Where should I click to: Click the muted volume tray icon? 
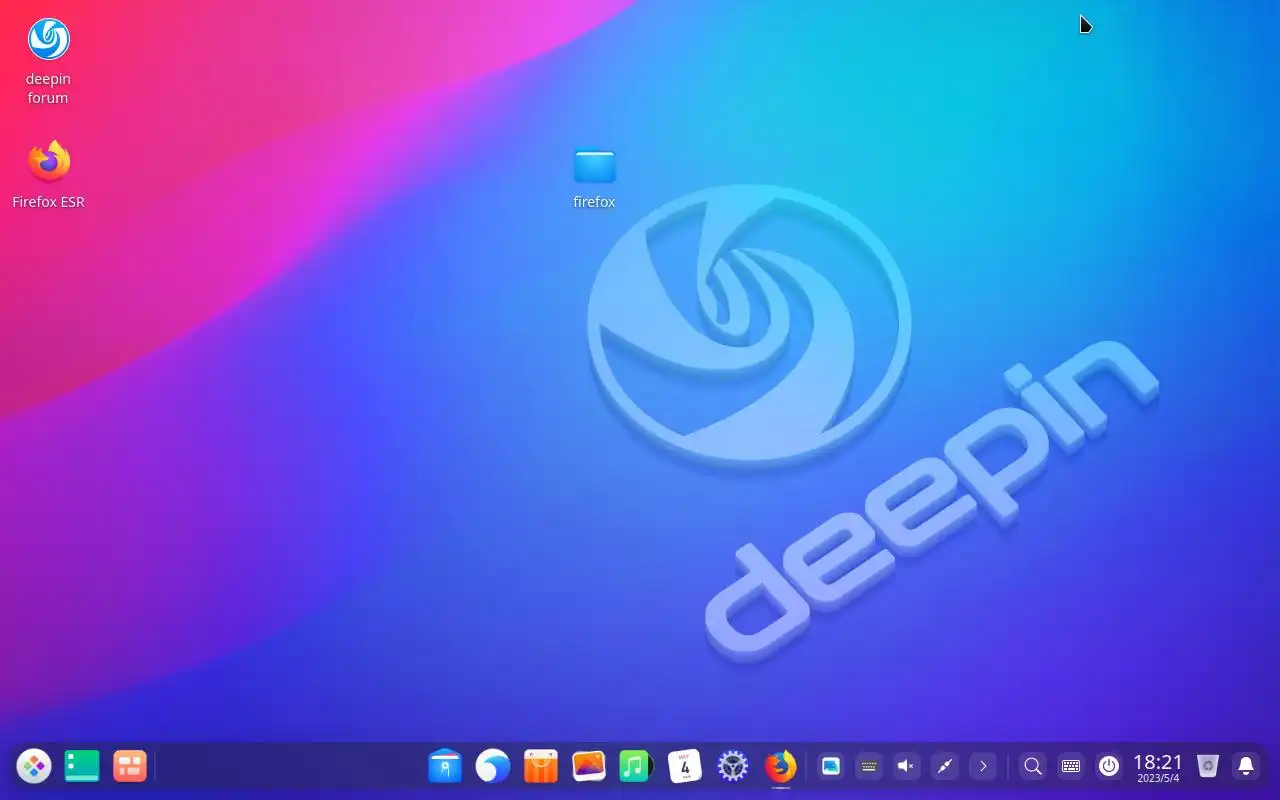click(x=907, y=767)
